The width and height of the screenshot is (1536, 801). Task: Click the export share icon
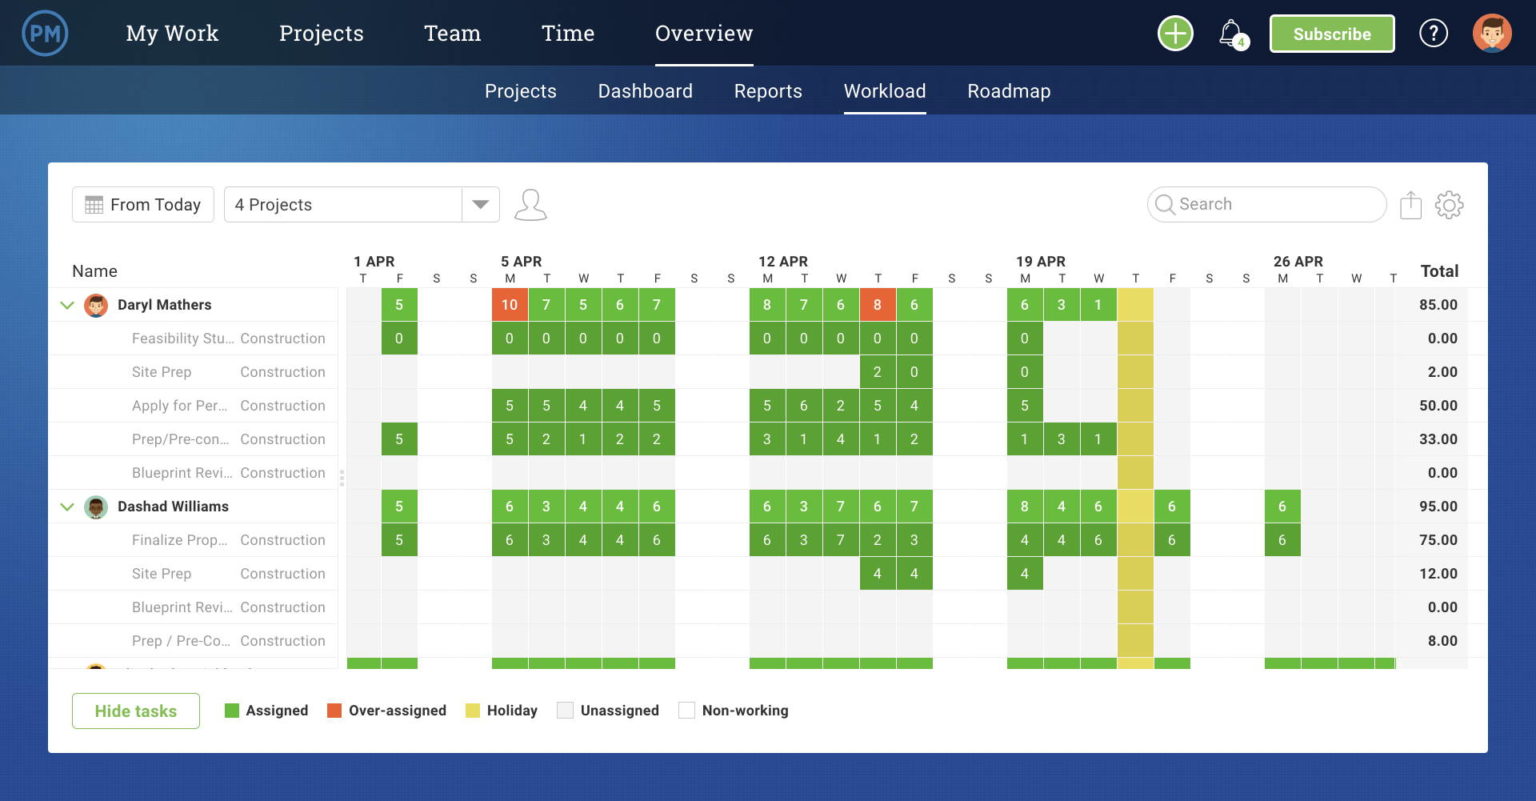click(x=1410, y=205)
